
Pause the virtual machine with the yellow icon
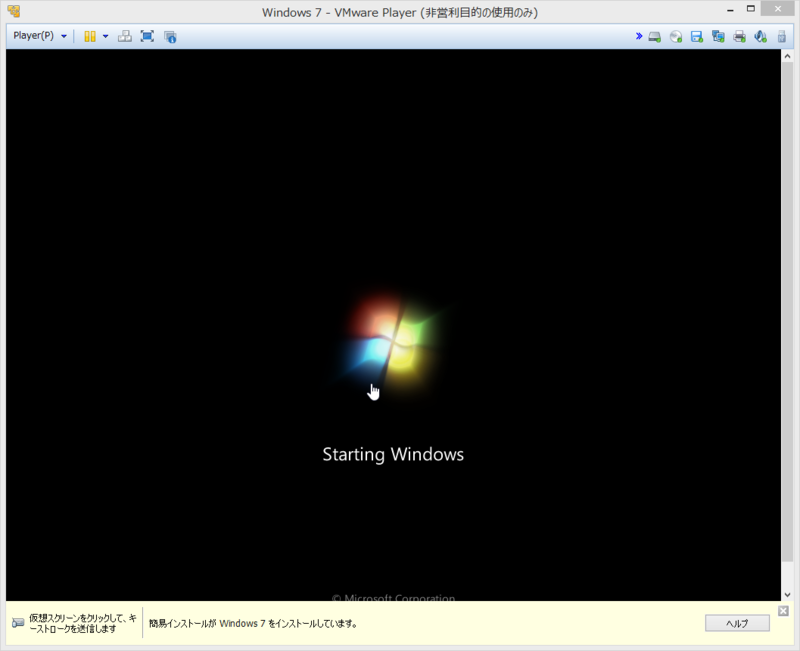coord(90,36)
